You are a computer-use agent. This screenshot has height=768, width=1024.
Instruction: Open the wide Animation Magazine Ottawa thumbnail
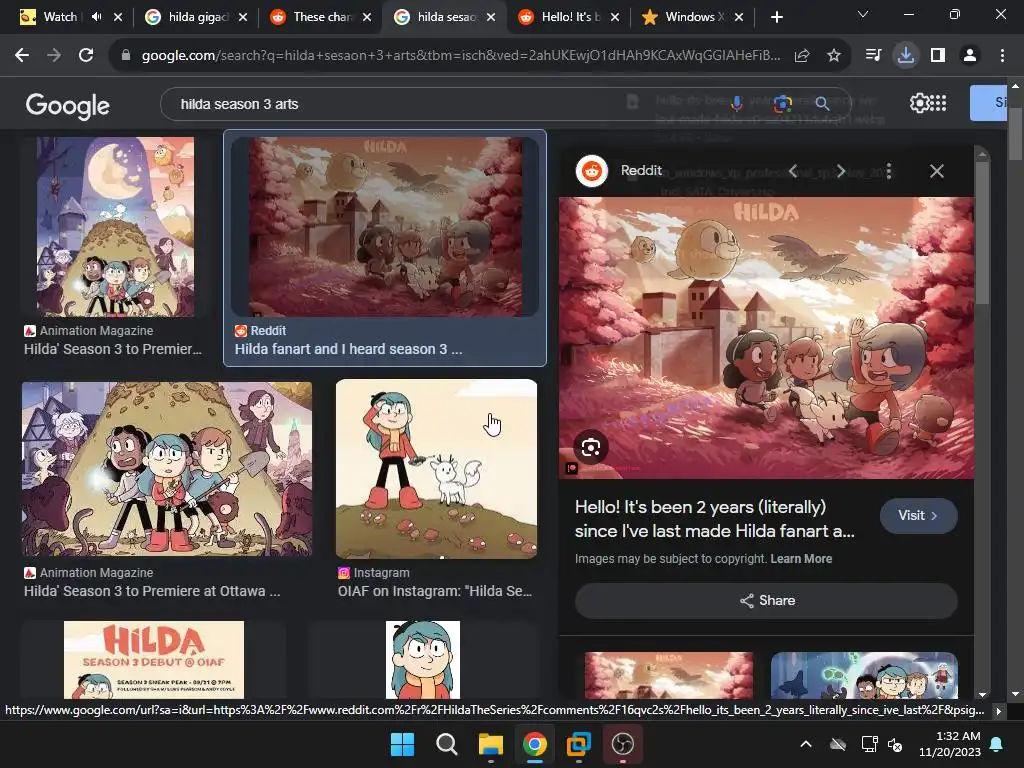point(167,469)
